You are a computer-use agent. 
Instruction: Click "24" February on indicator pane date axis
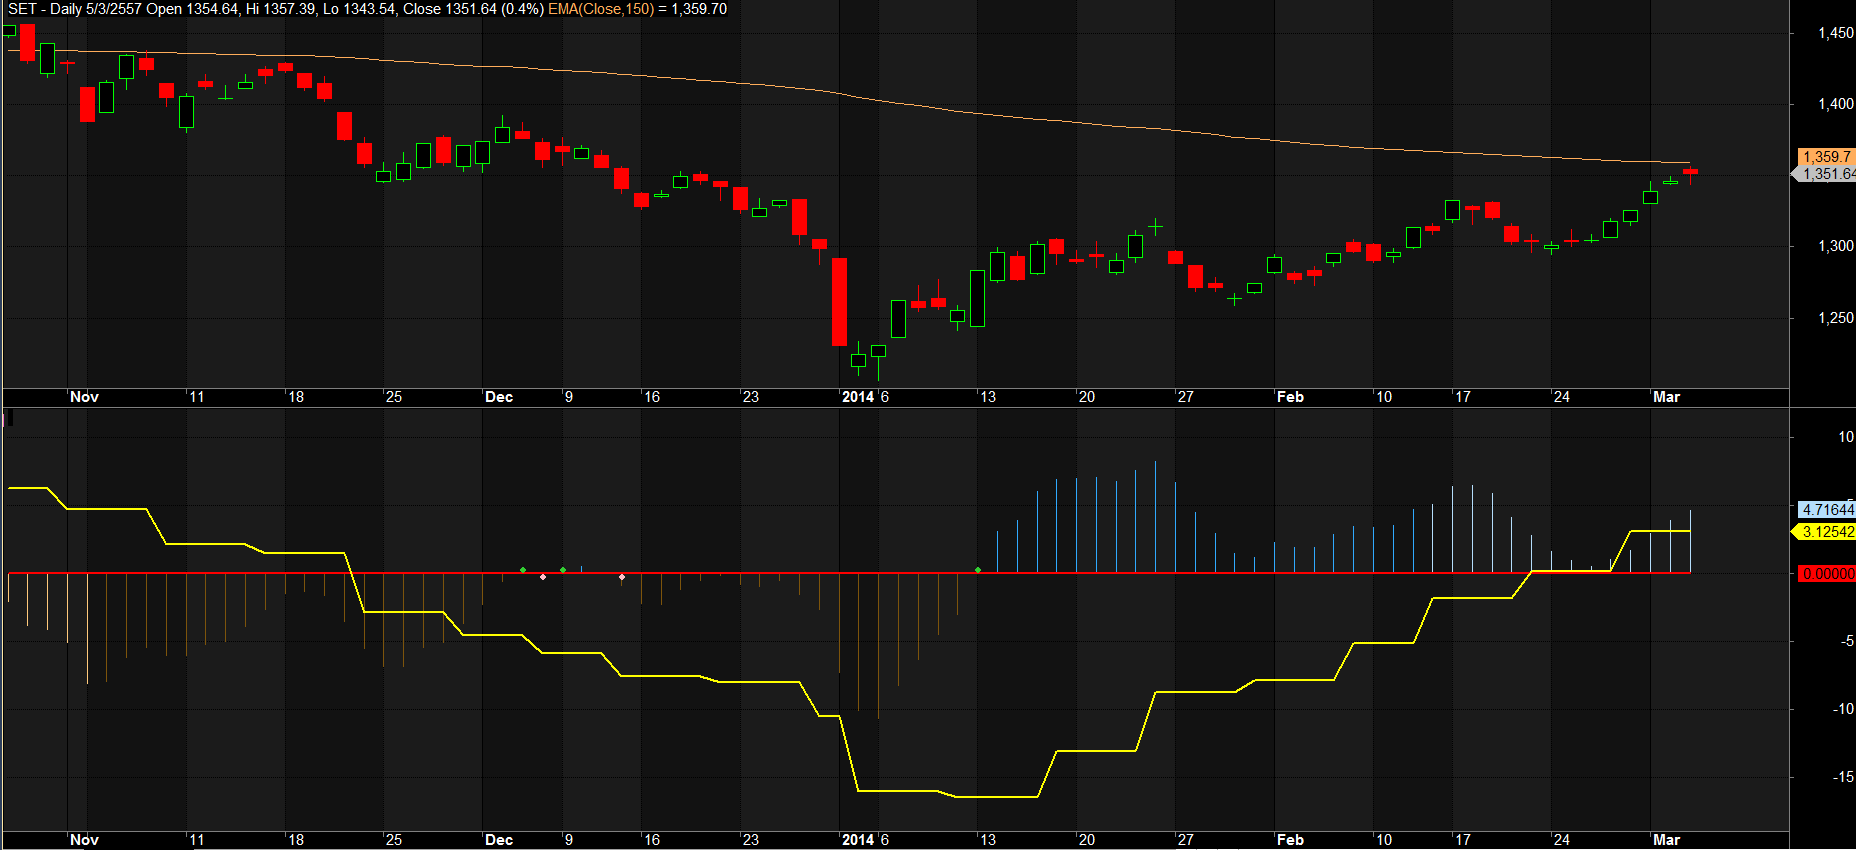[x=1562, y=840]
